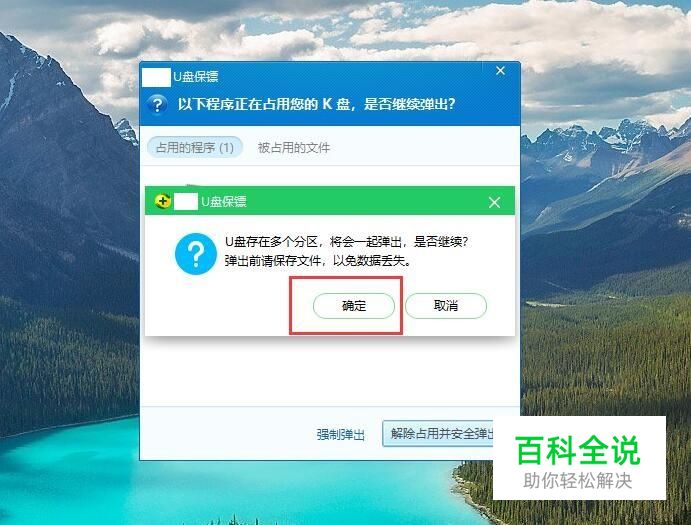Click the white box beside the 360 icon
691x525 pixels.
pyautogui.click(x=186, y=201)
